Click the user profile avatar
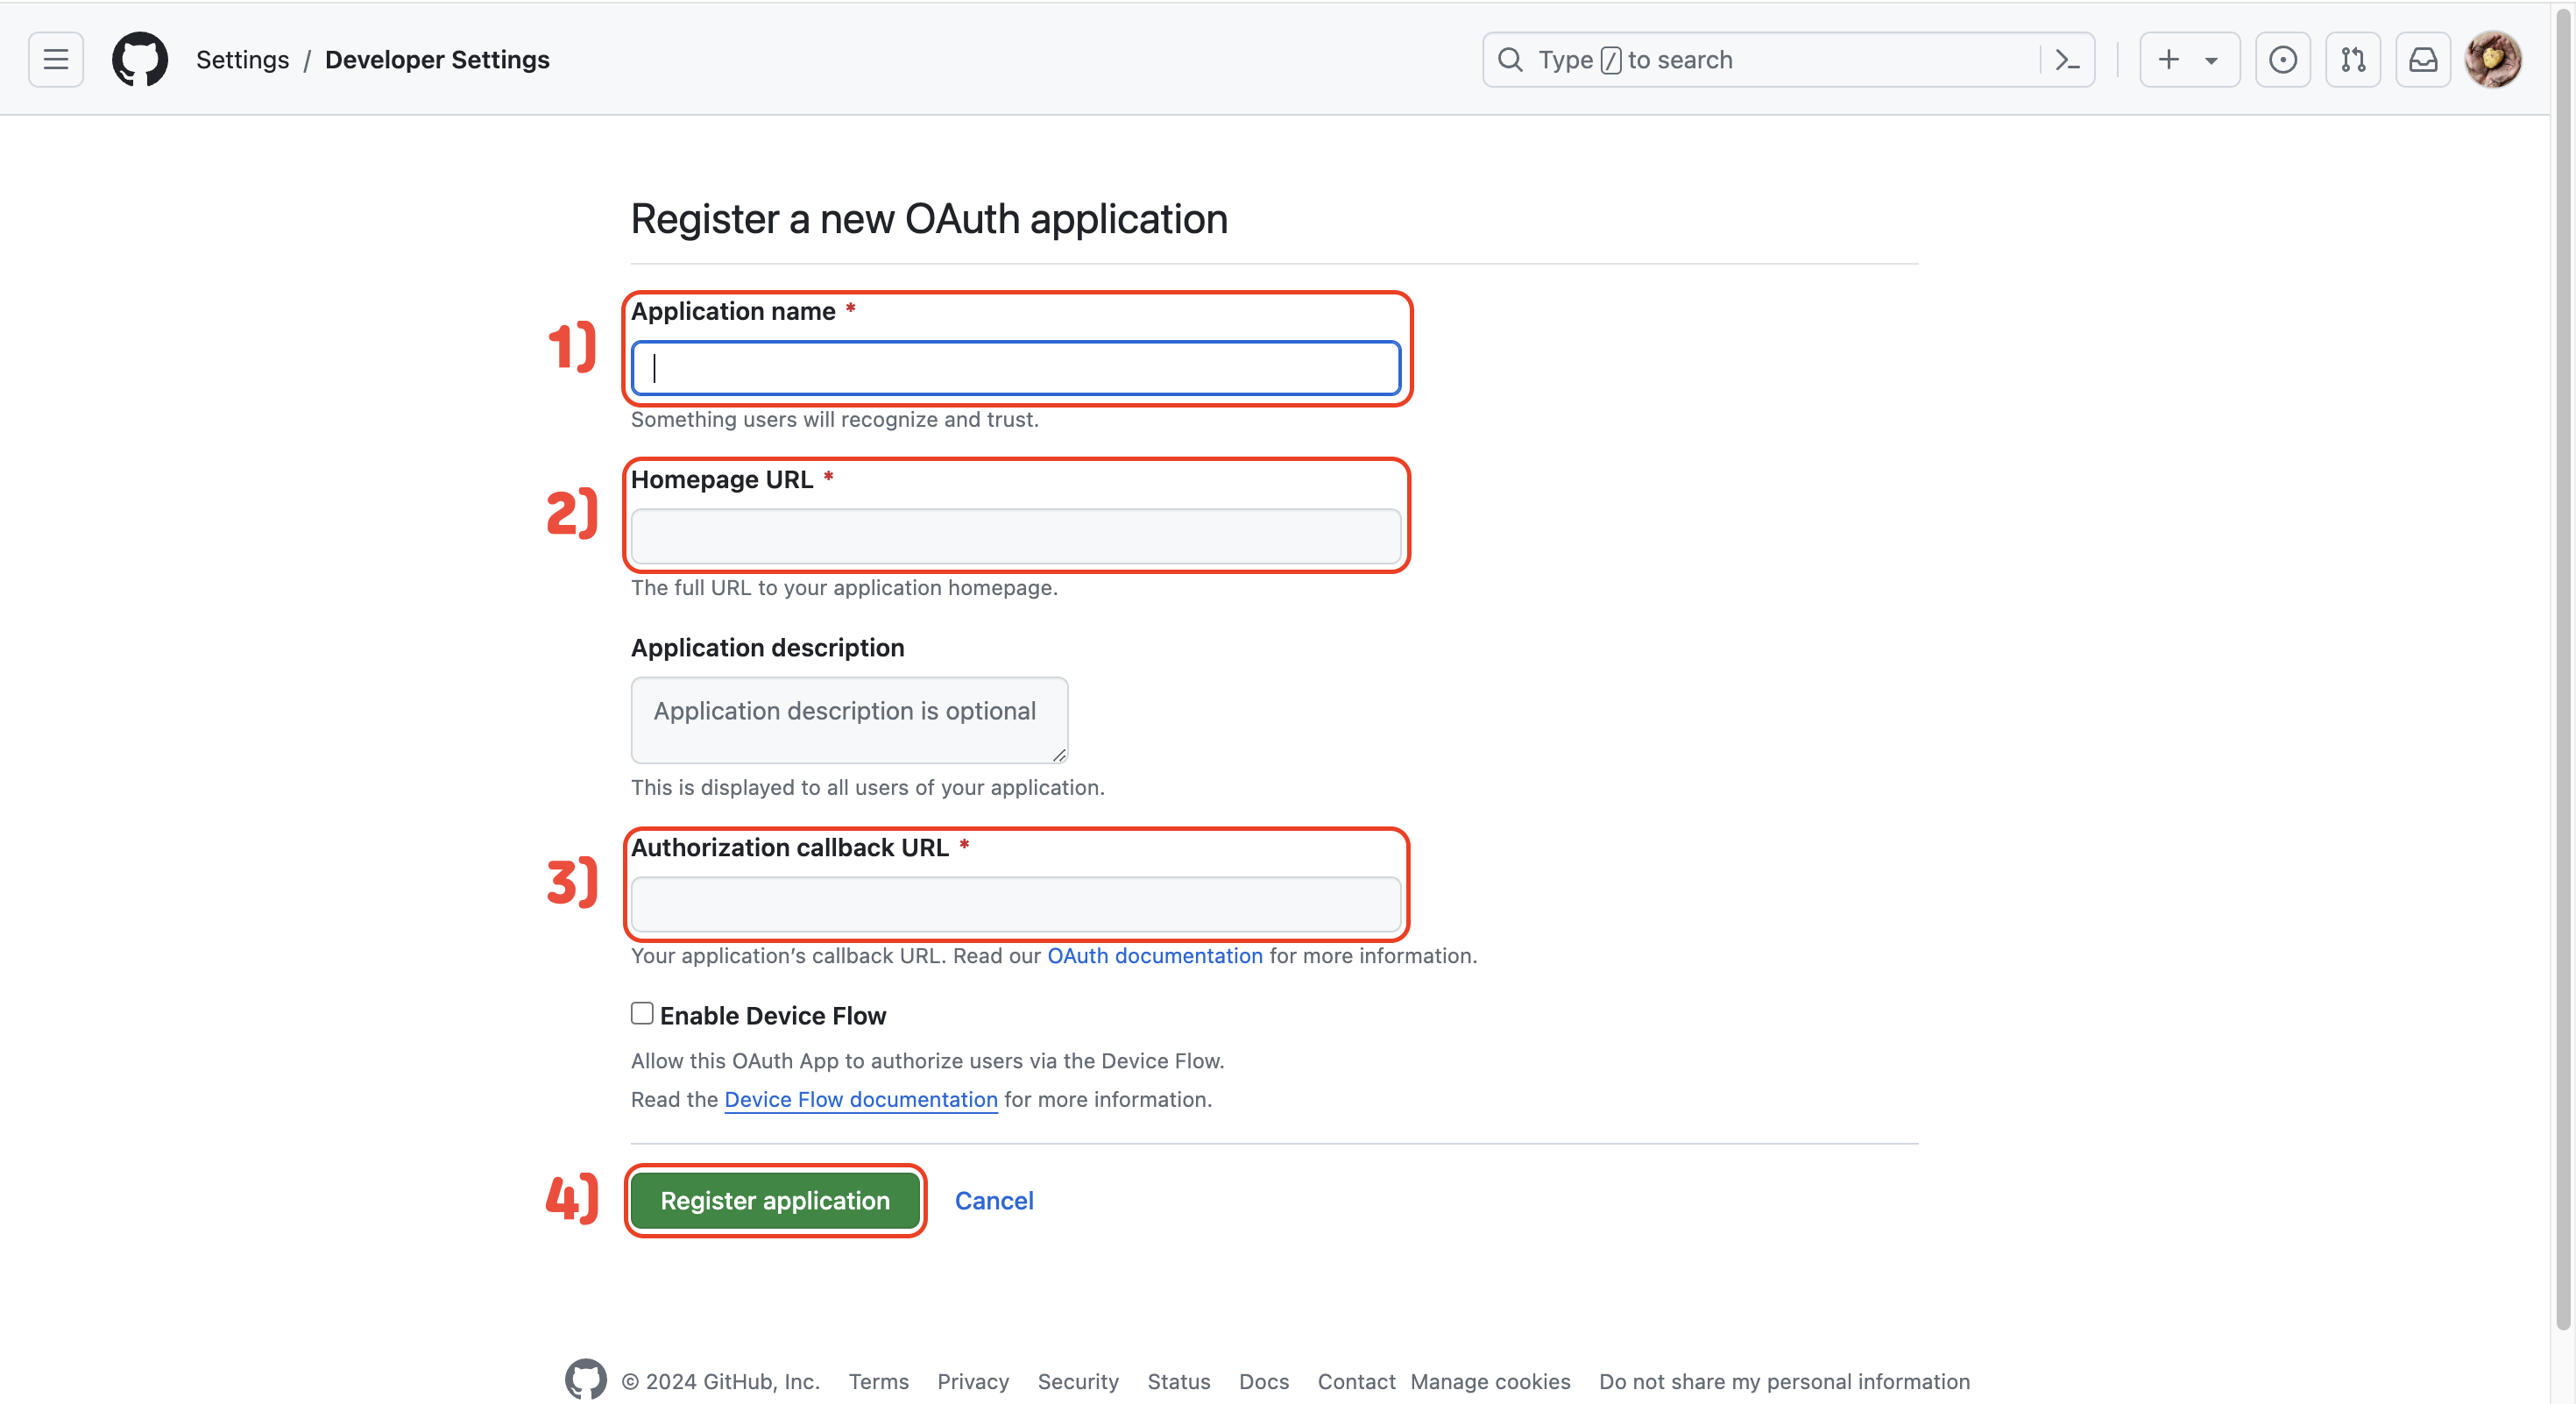 [2492, 60]
